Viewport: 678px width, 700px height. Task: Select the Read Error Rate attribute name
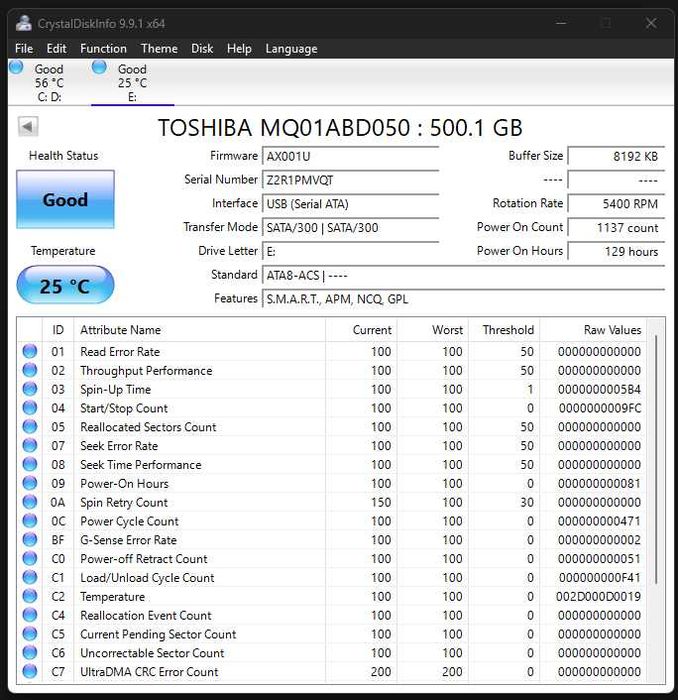tap(120, 352)
